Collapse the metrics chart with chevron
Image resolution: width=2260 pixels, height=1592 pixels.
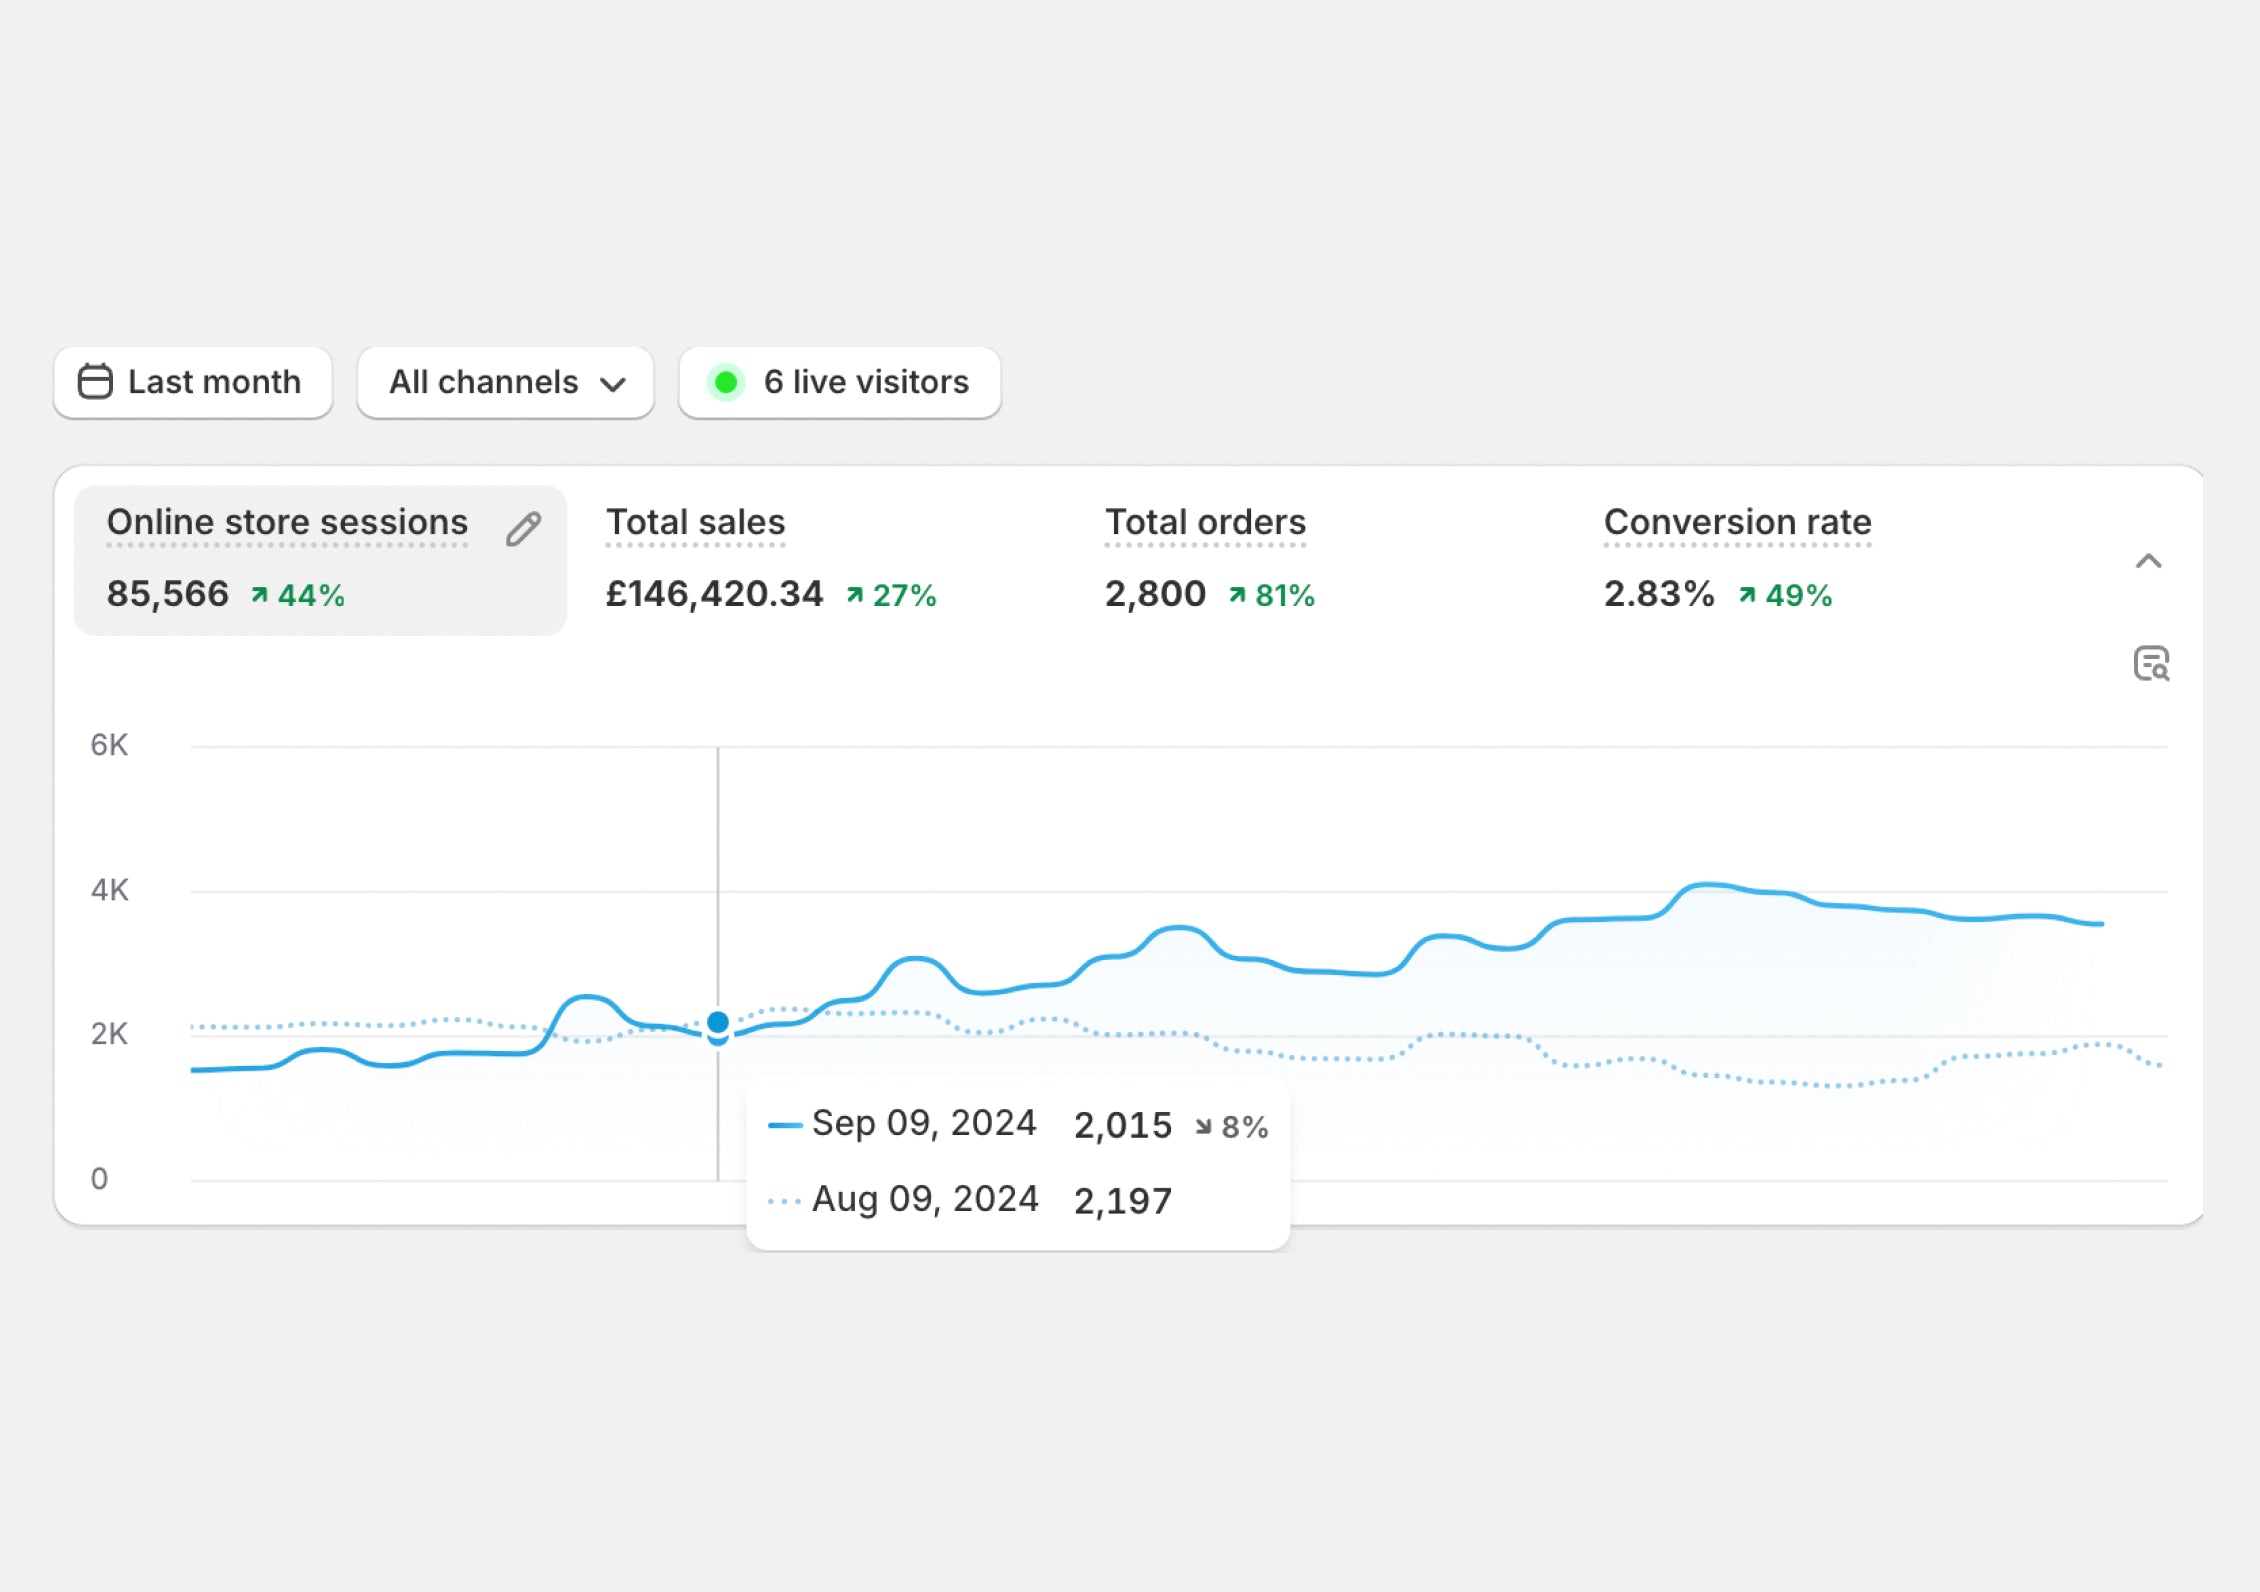click(x=2148, y=561)
